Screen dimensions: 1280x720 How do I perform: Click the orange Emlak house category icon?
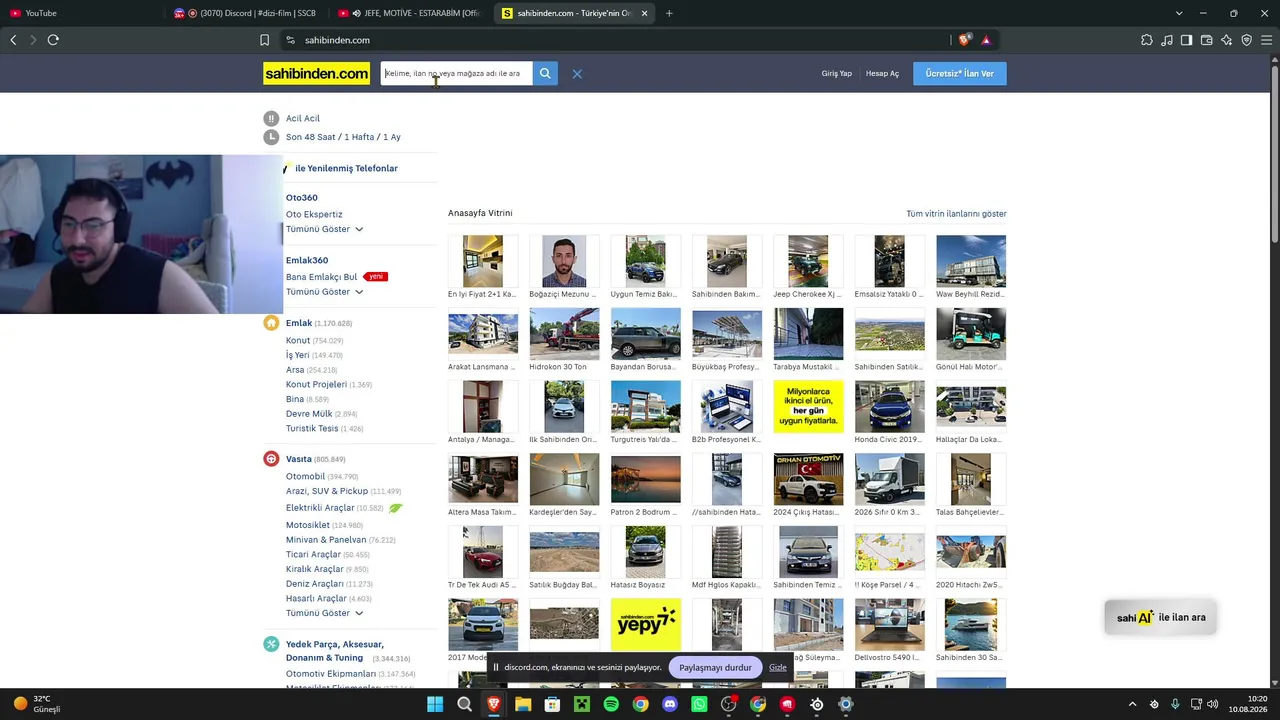click(x=271, y=323)
